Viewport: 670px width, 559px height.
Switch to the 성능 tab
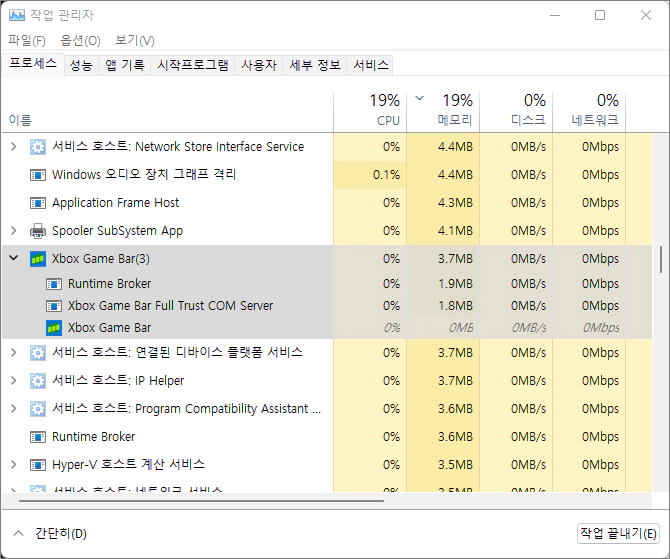(81, 65)
